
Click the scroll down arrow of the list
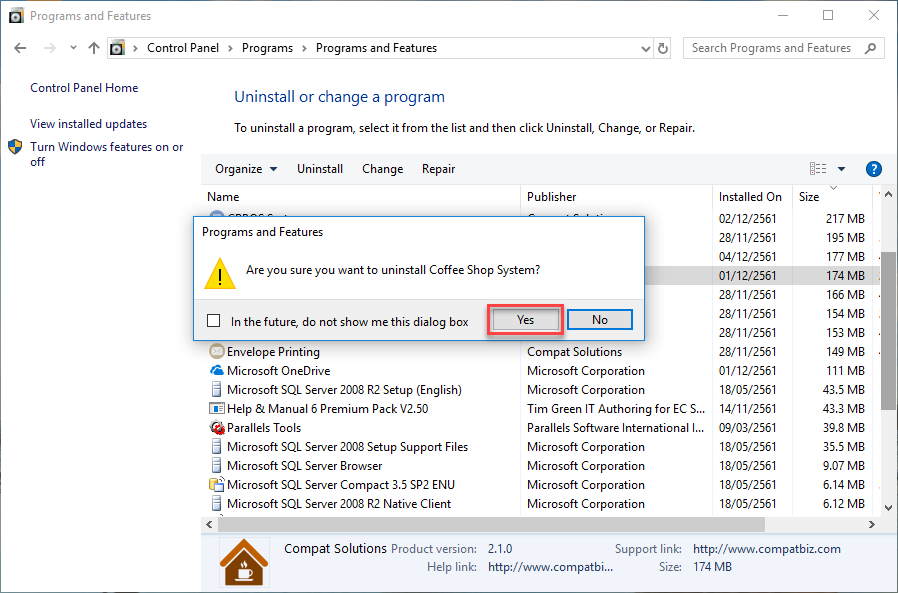pyautogui.click(x=888, y=508)
